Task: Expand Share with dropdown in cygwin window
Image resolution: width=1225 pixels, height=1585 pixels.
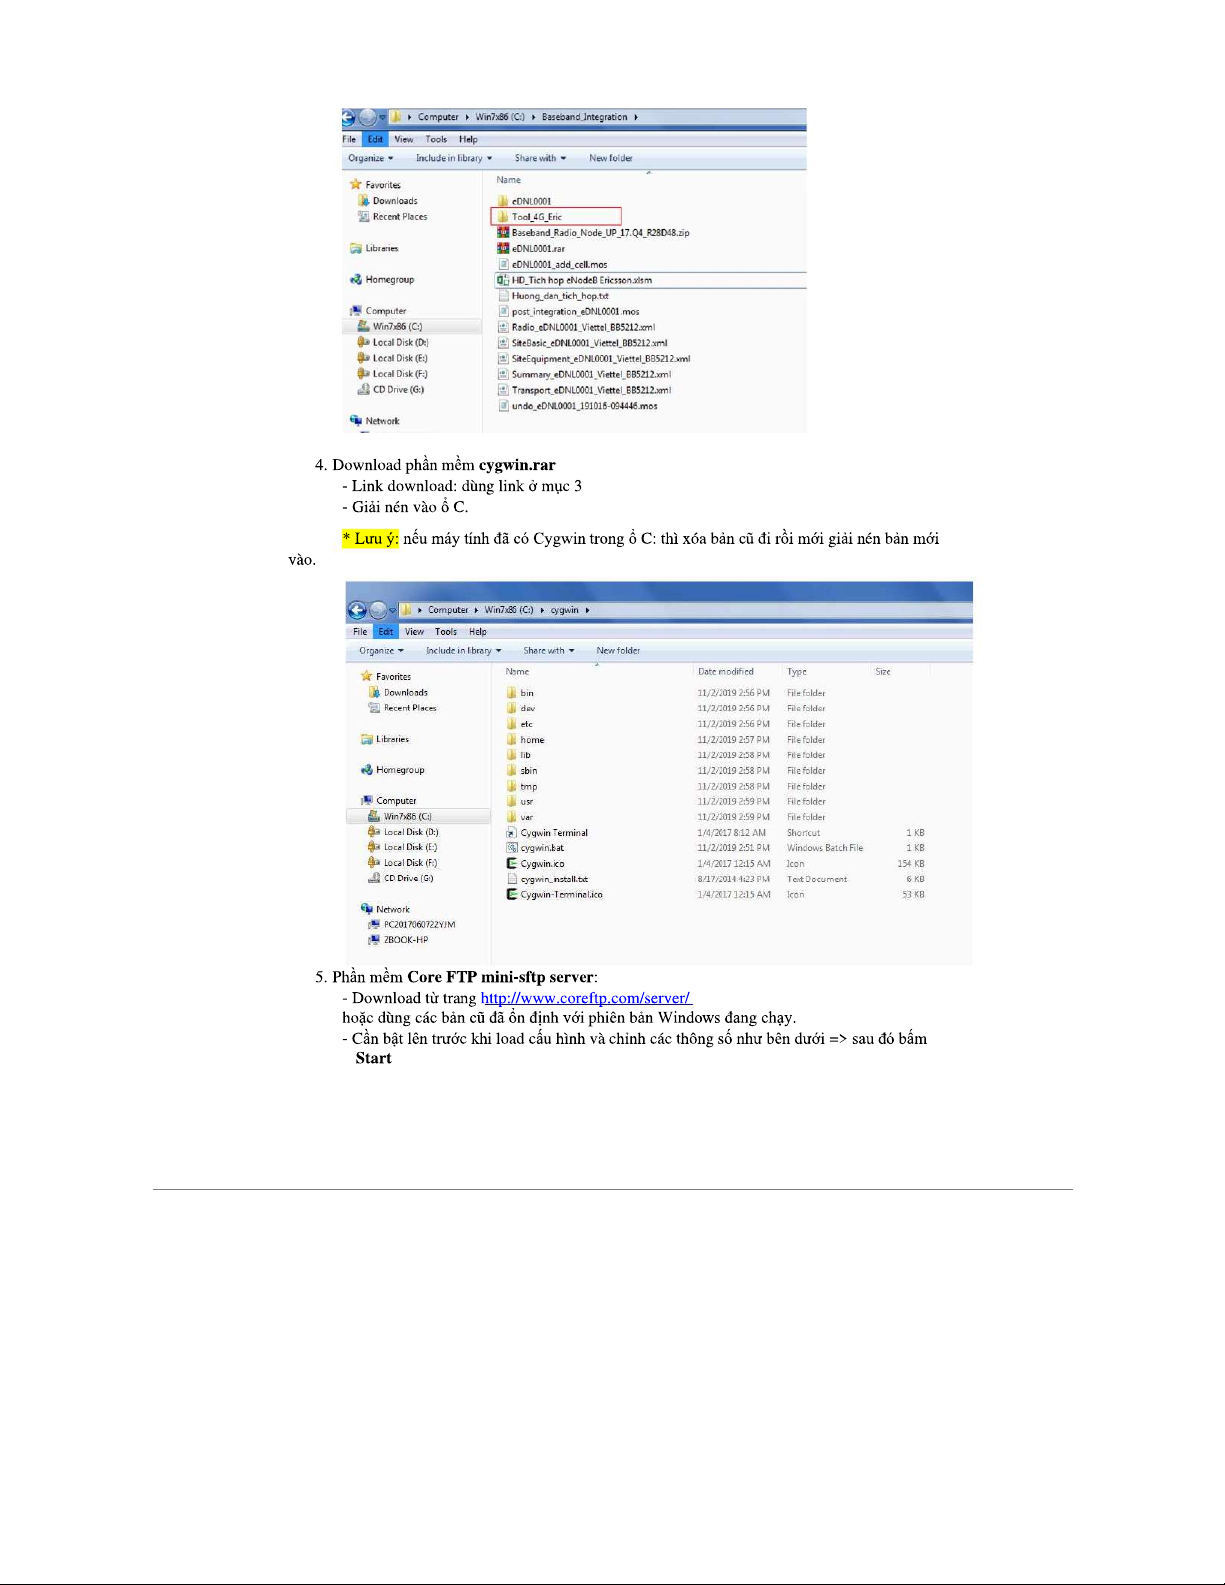Action: (x=548, y=651)
